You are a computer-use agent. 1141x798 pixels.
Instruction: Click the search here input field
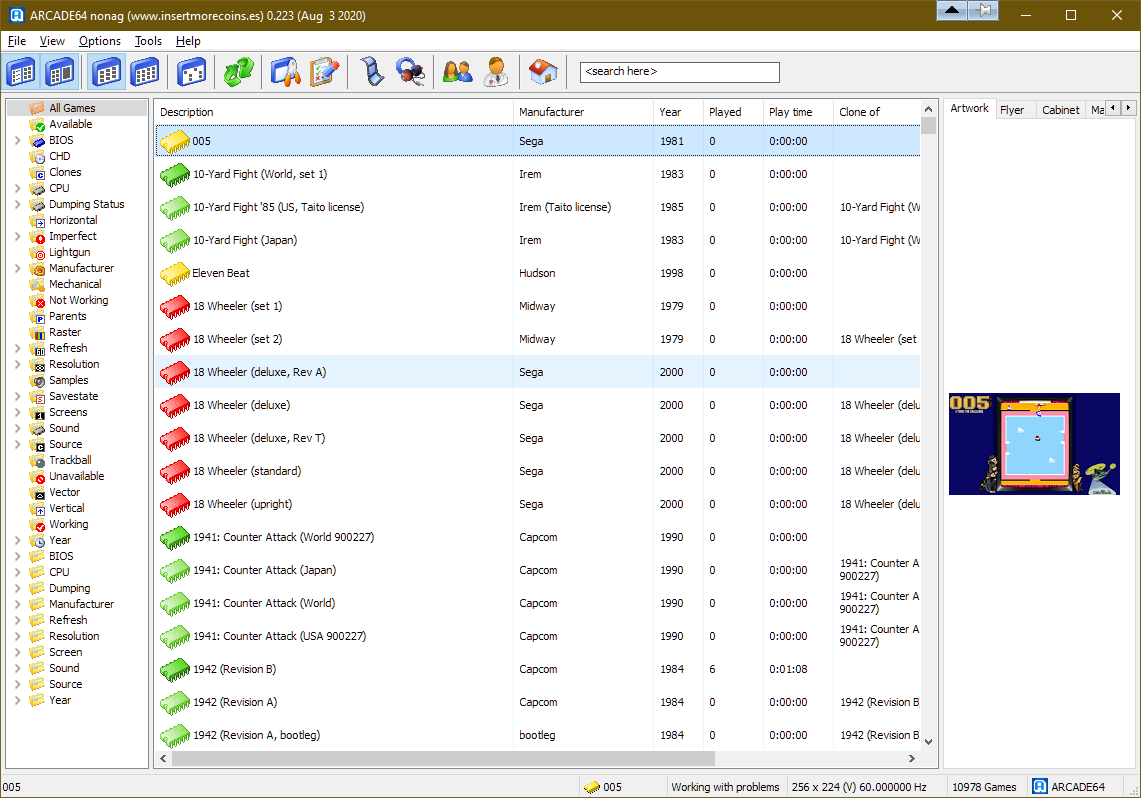click(x=680, y=72)
